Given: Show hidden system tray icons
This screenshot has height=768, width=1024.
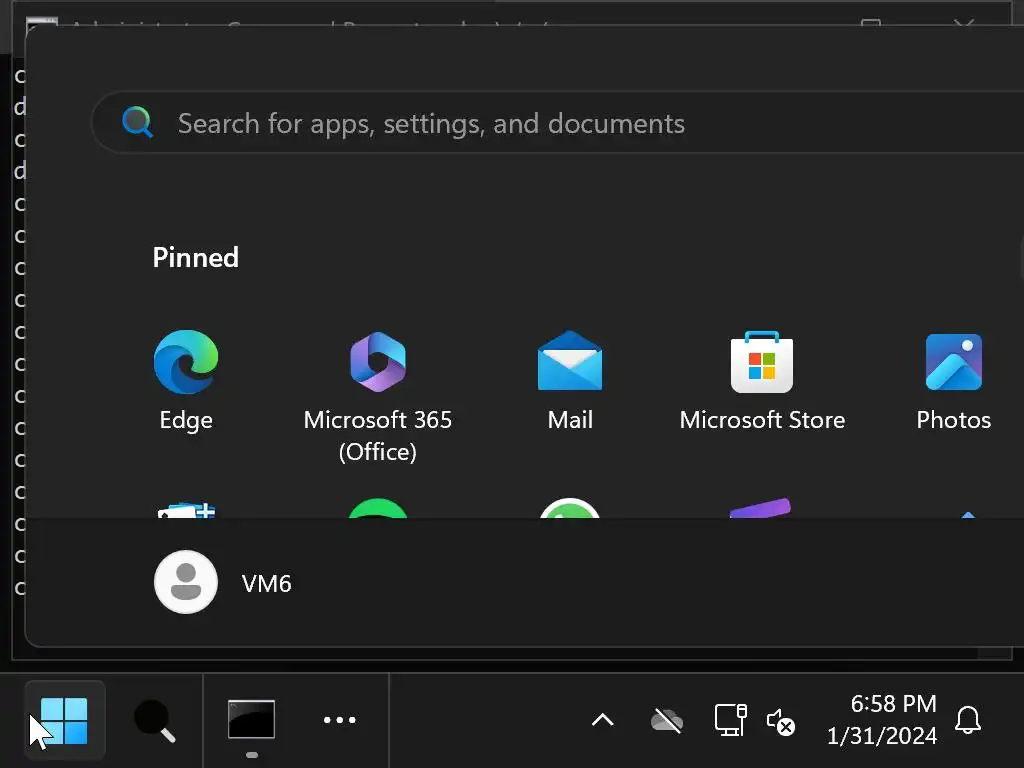Looking at the screenshot, I should [x=603, y=720].
